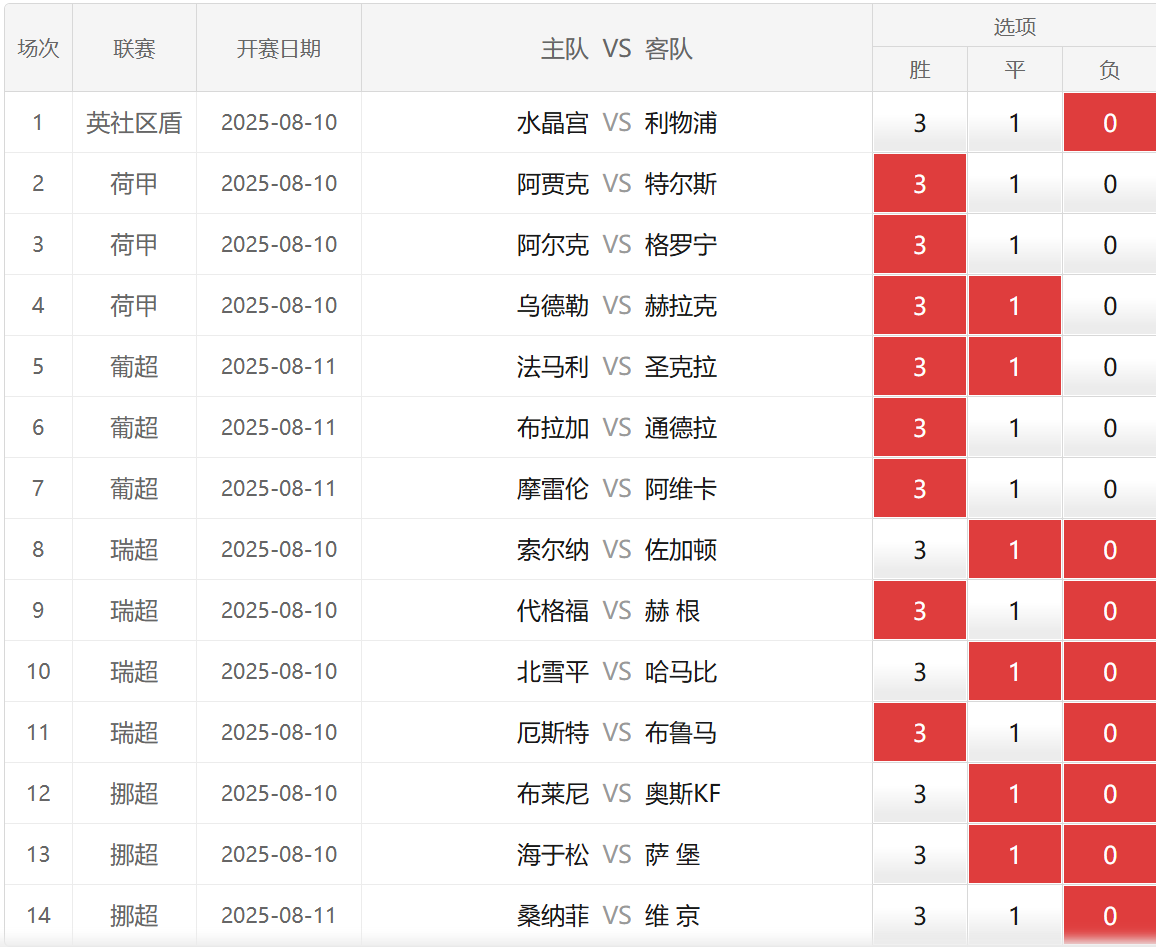Deselect loss option 0 for 海于松 VS 萨堡

tap(1110, 855)
